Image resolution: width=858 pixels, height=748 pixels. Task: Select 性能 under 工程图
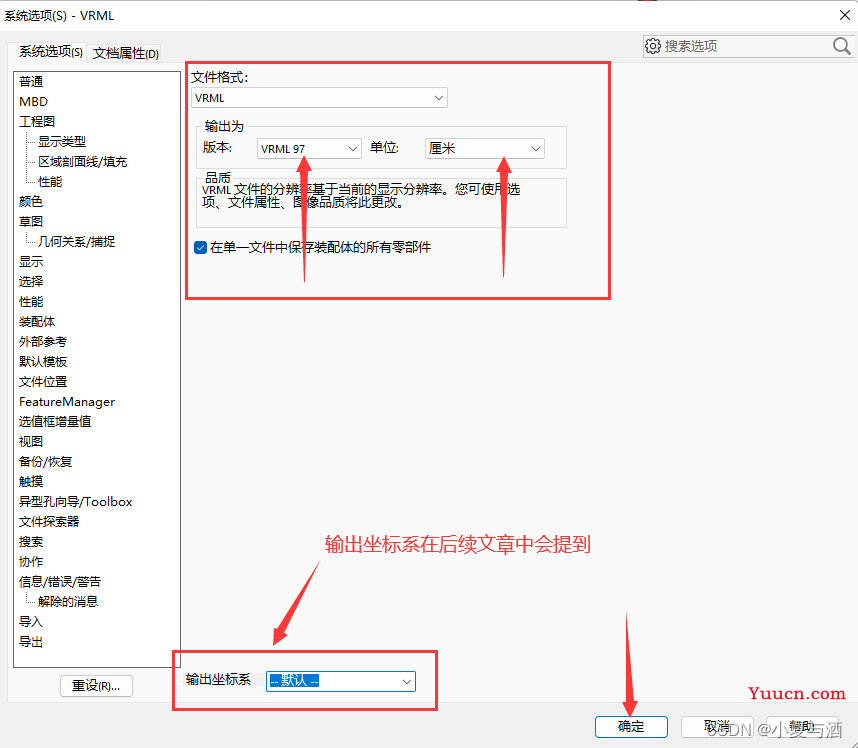point(50,182)
